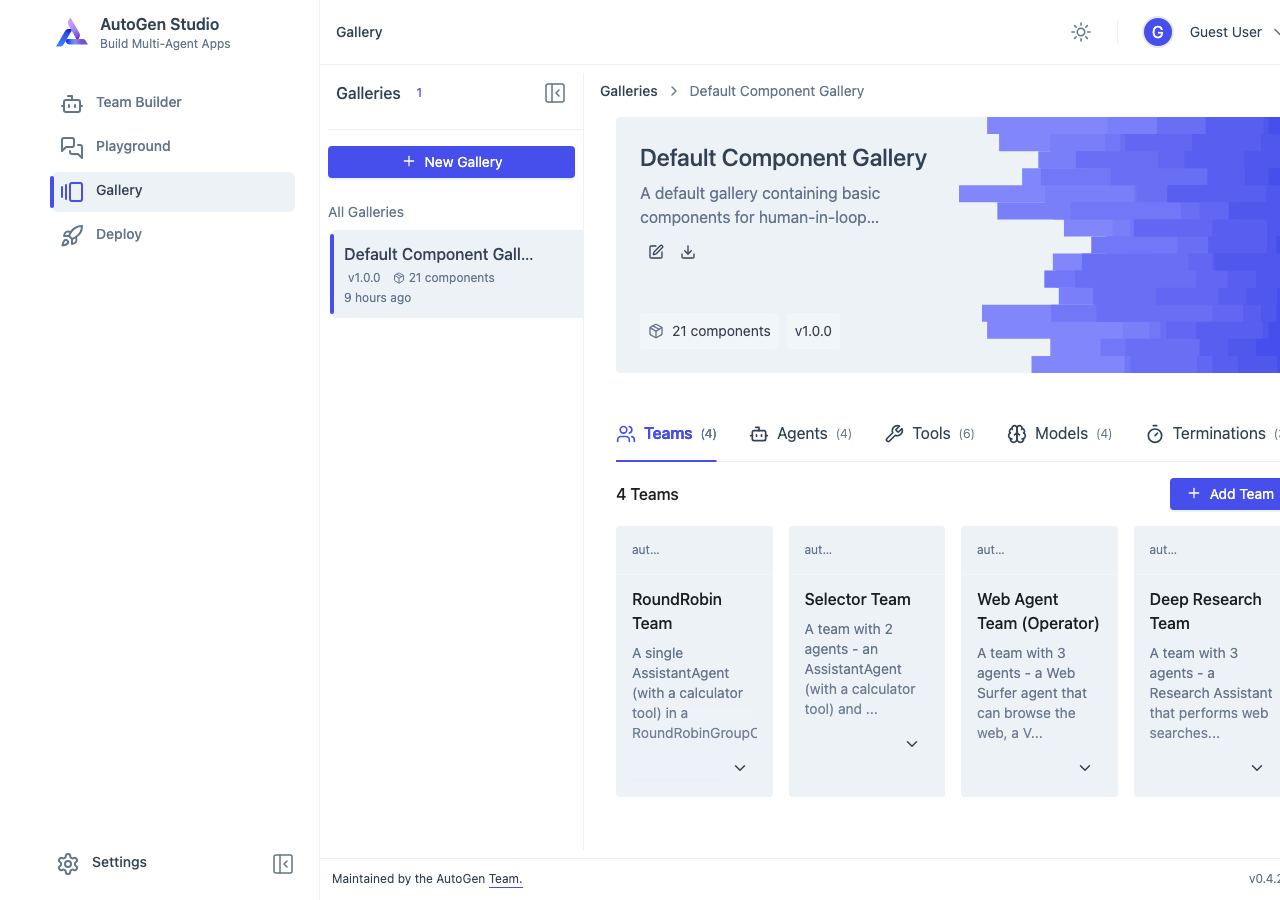The image size is (1280, 900).
Task: Switch to the Tools tab
Action: 929,434
